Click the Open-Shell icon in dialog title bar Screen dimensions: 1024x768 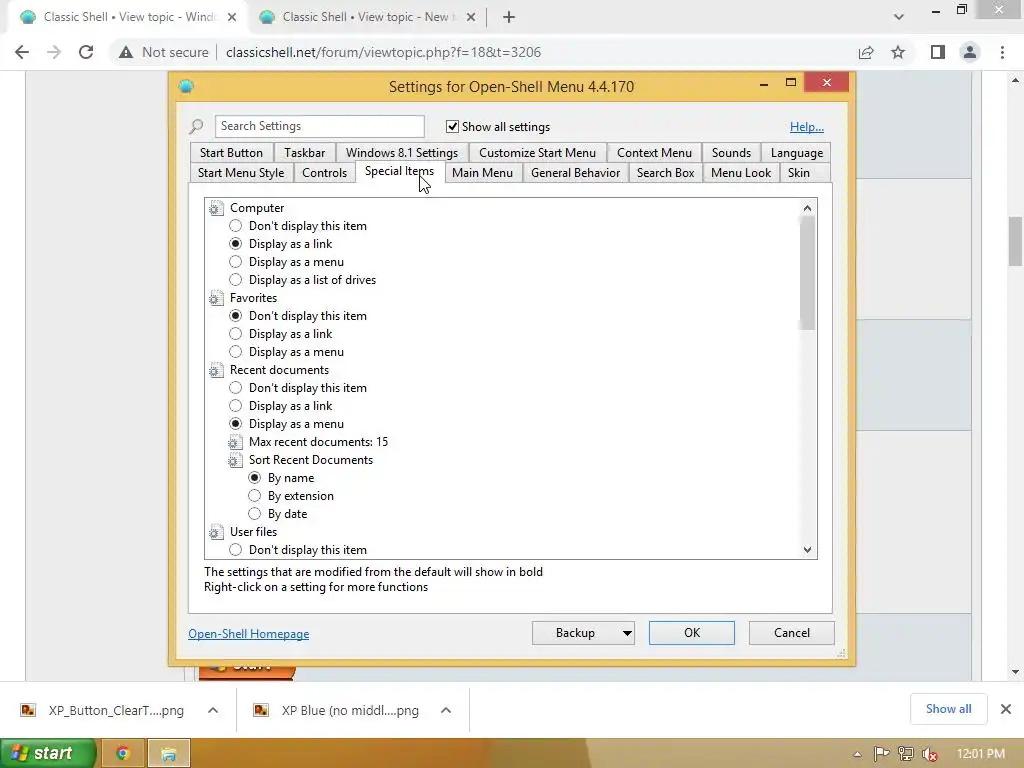(186, 86)
